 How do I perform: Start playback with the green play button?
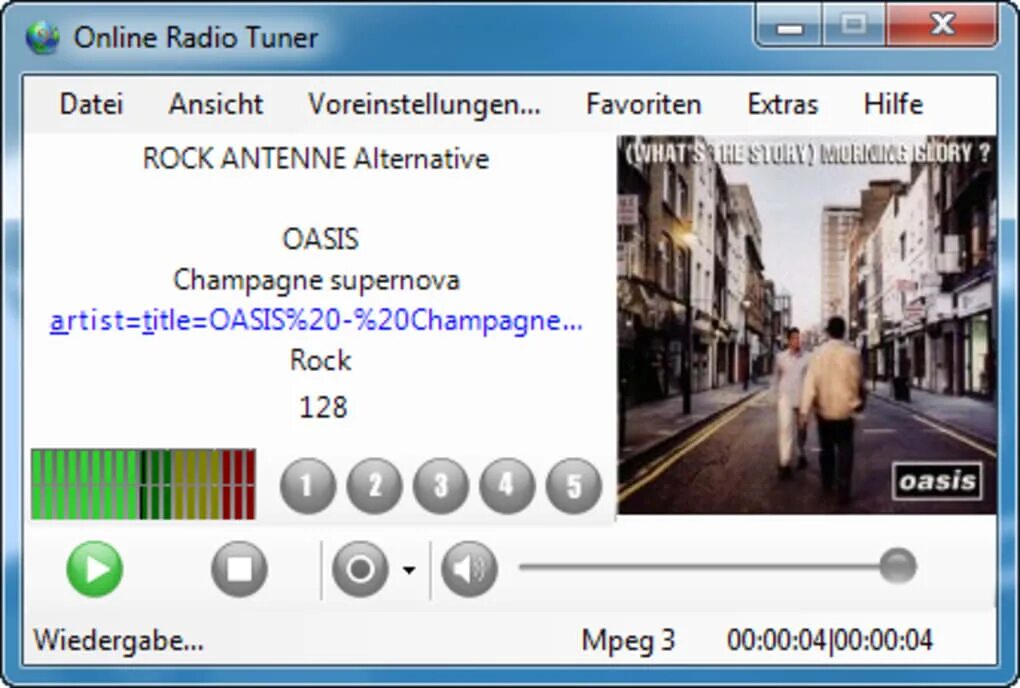[95, 569]
